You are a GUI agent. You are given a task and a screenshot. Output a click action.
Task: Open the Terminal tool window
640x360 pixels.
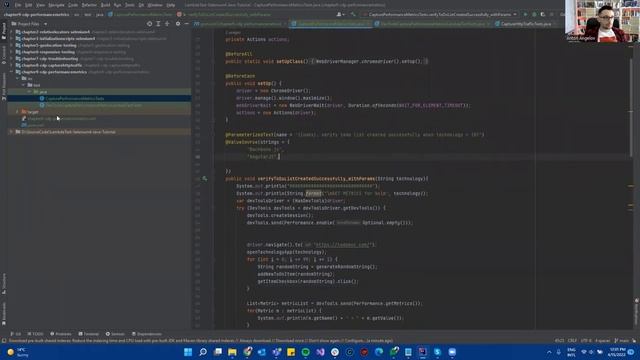point(89,334)
